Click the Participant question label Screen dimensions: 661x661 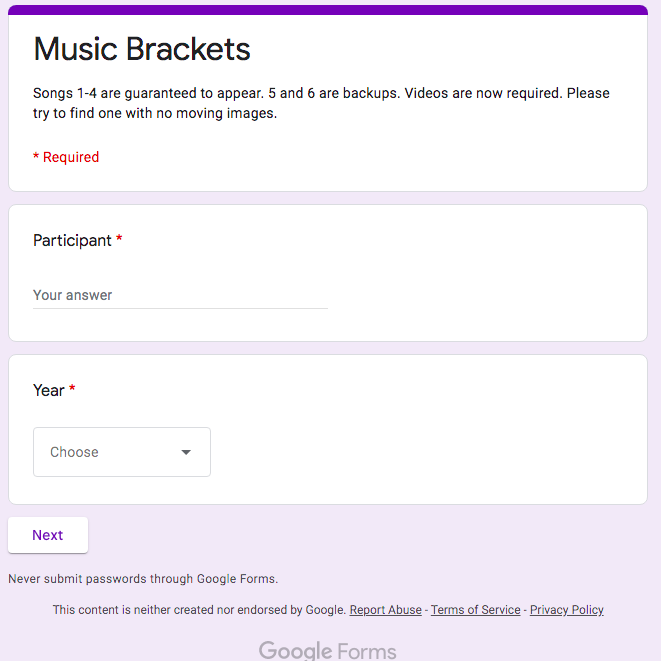[x=72, y=240]
